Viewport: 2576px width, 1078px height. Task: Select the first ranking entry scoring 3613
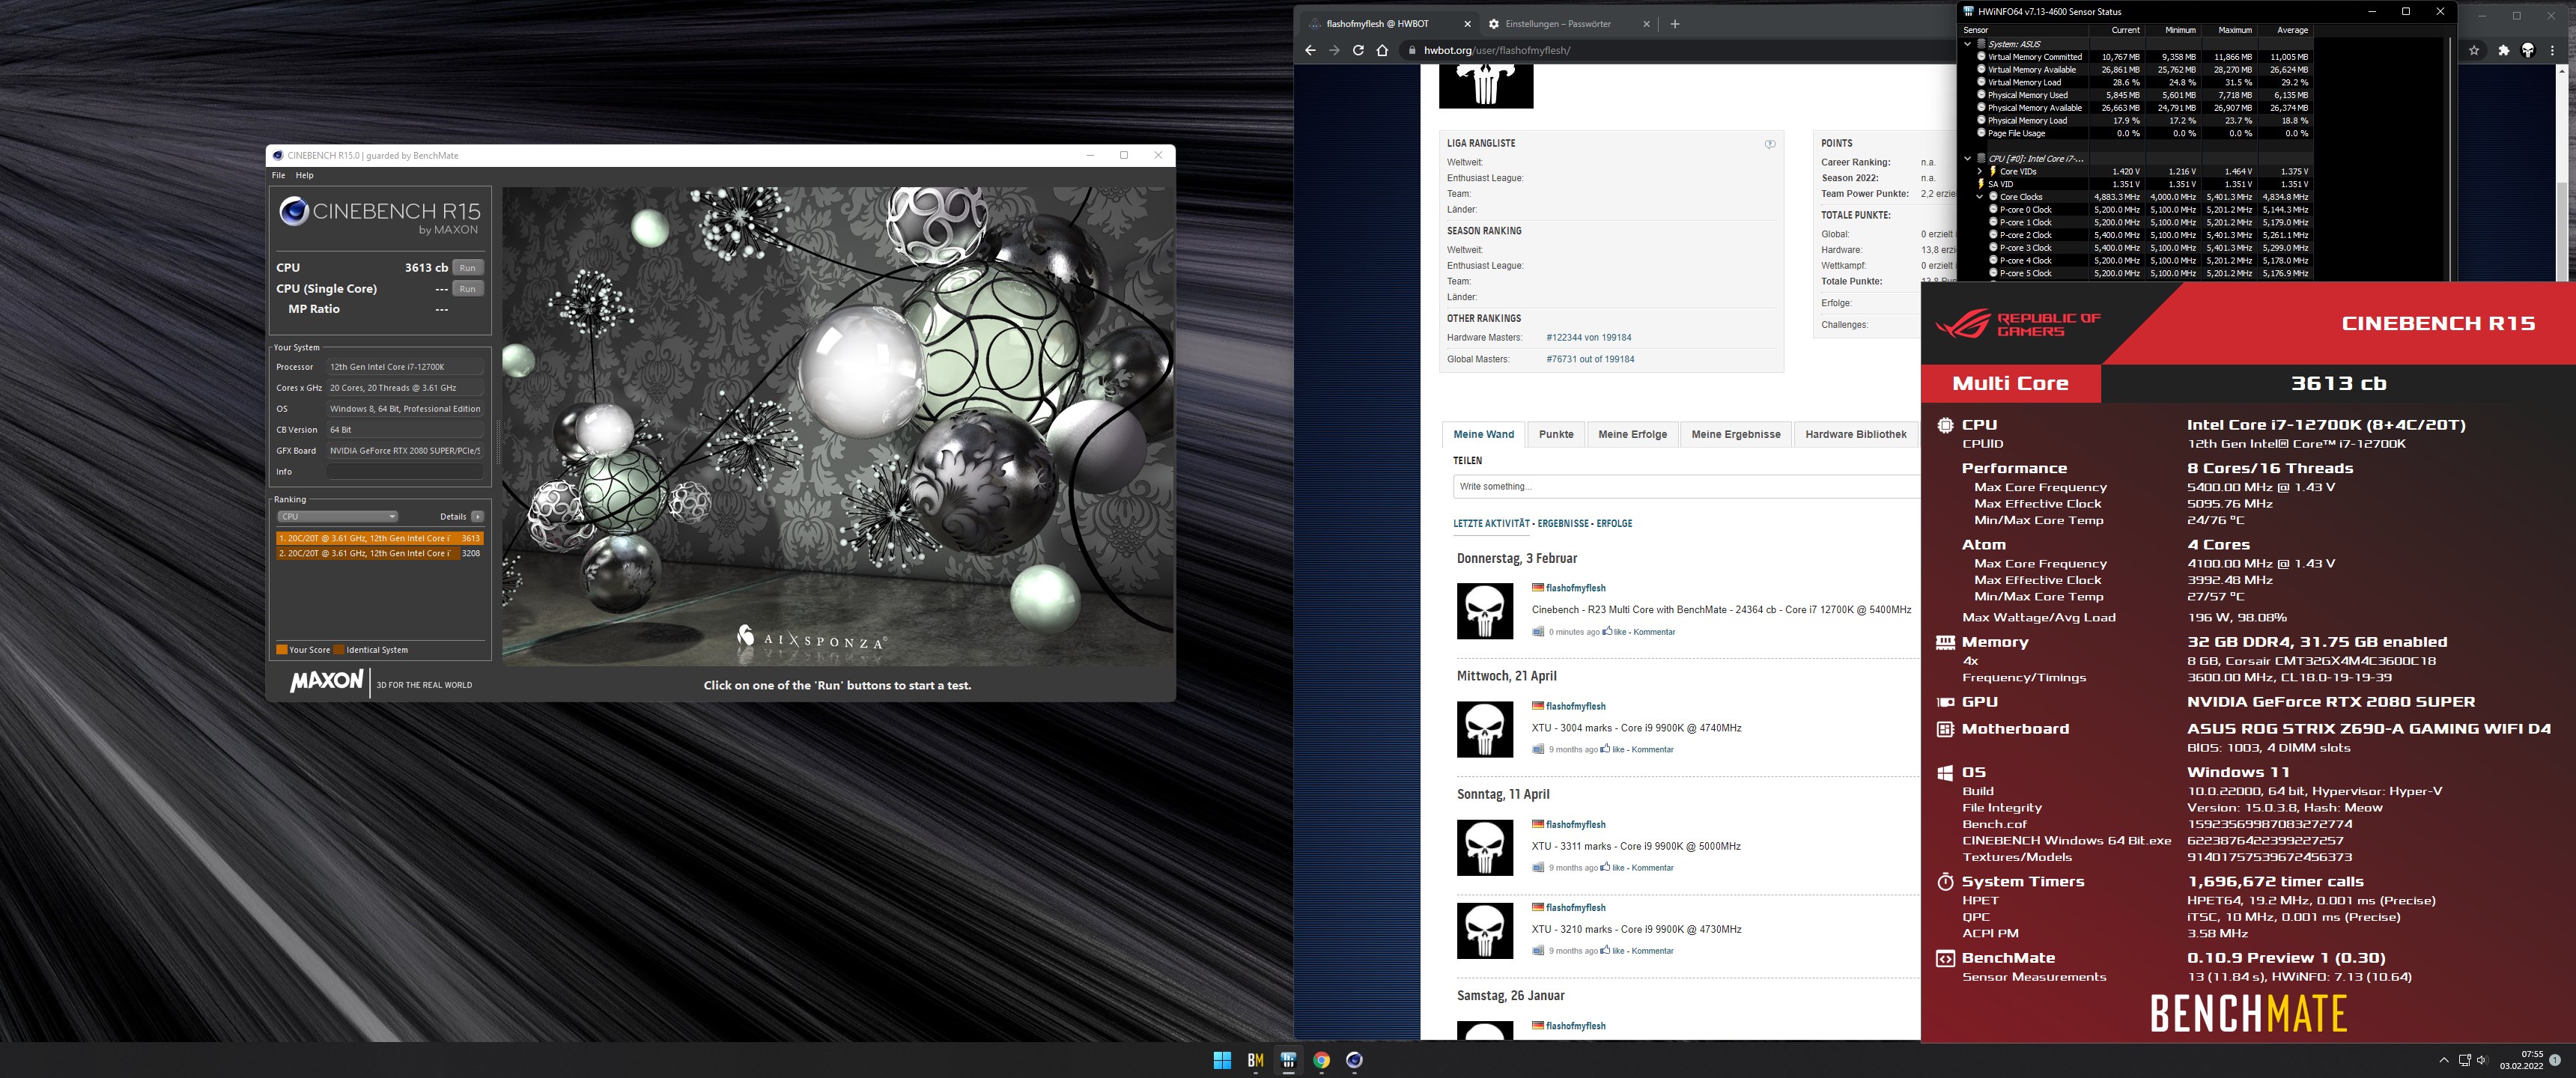[379, 538]
